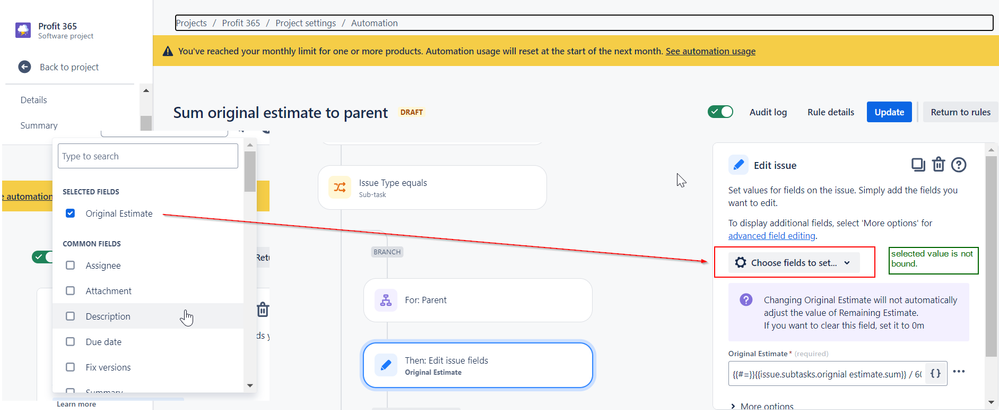Viewport: 999px width, 410px height.
Task: Click the Type to search field
Action: coord(148,156)
